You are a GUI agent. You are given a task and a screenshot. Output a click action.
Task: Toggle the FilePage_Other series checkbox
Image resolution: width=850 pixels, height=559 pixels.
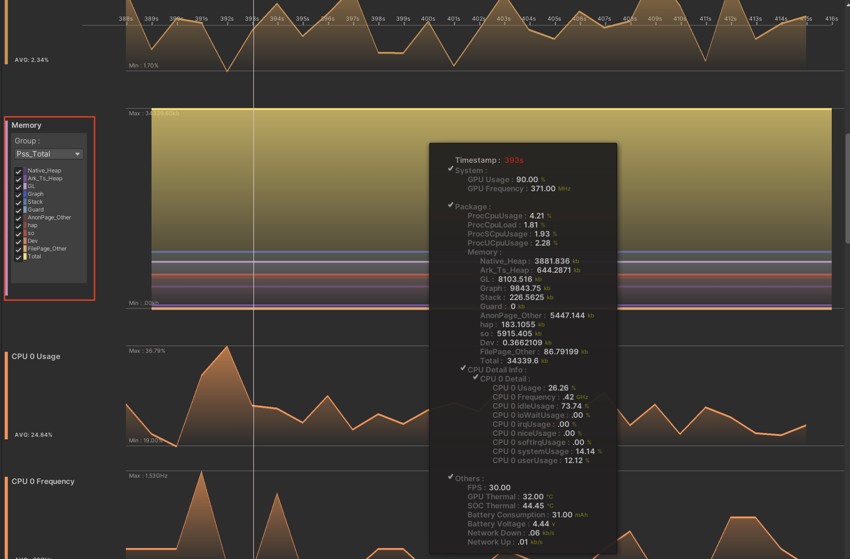[x=18, y=249]
